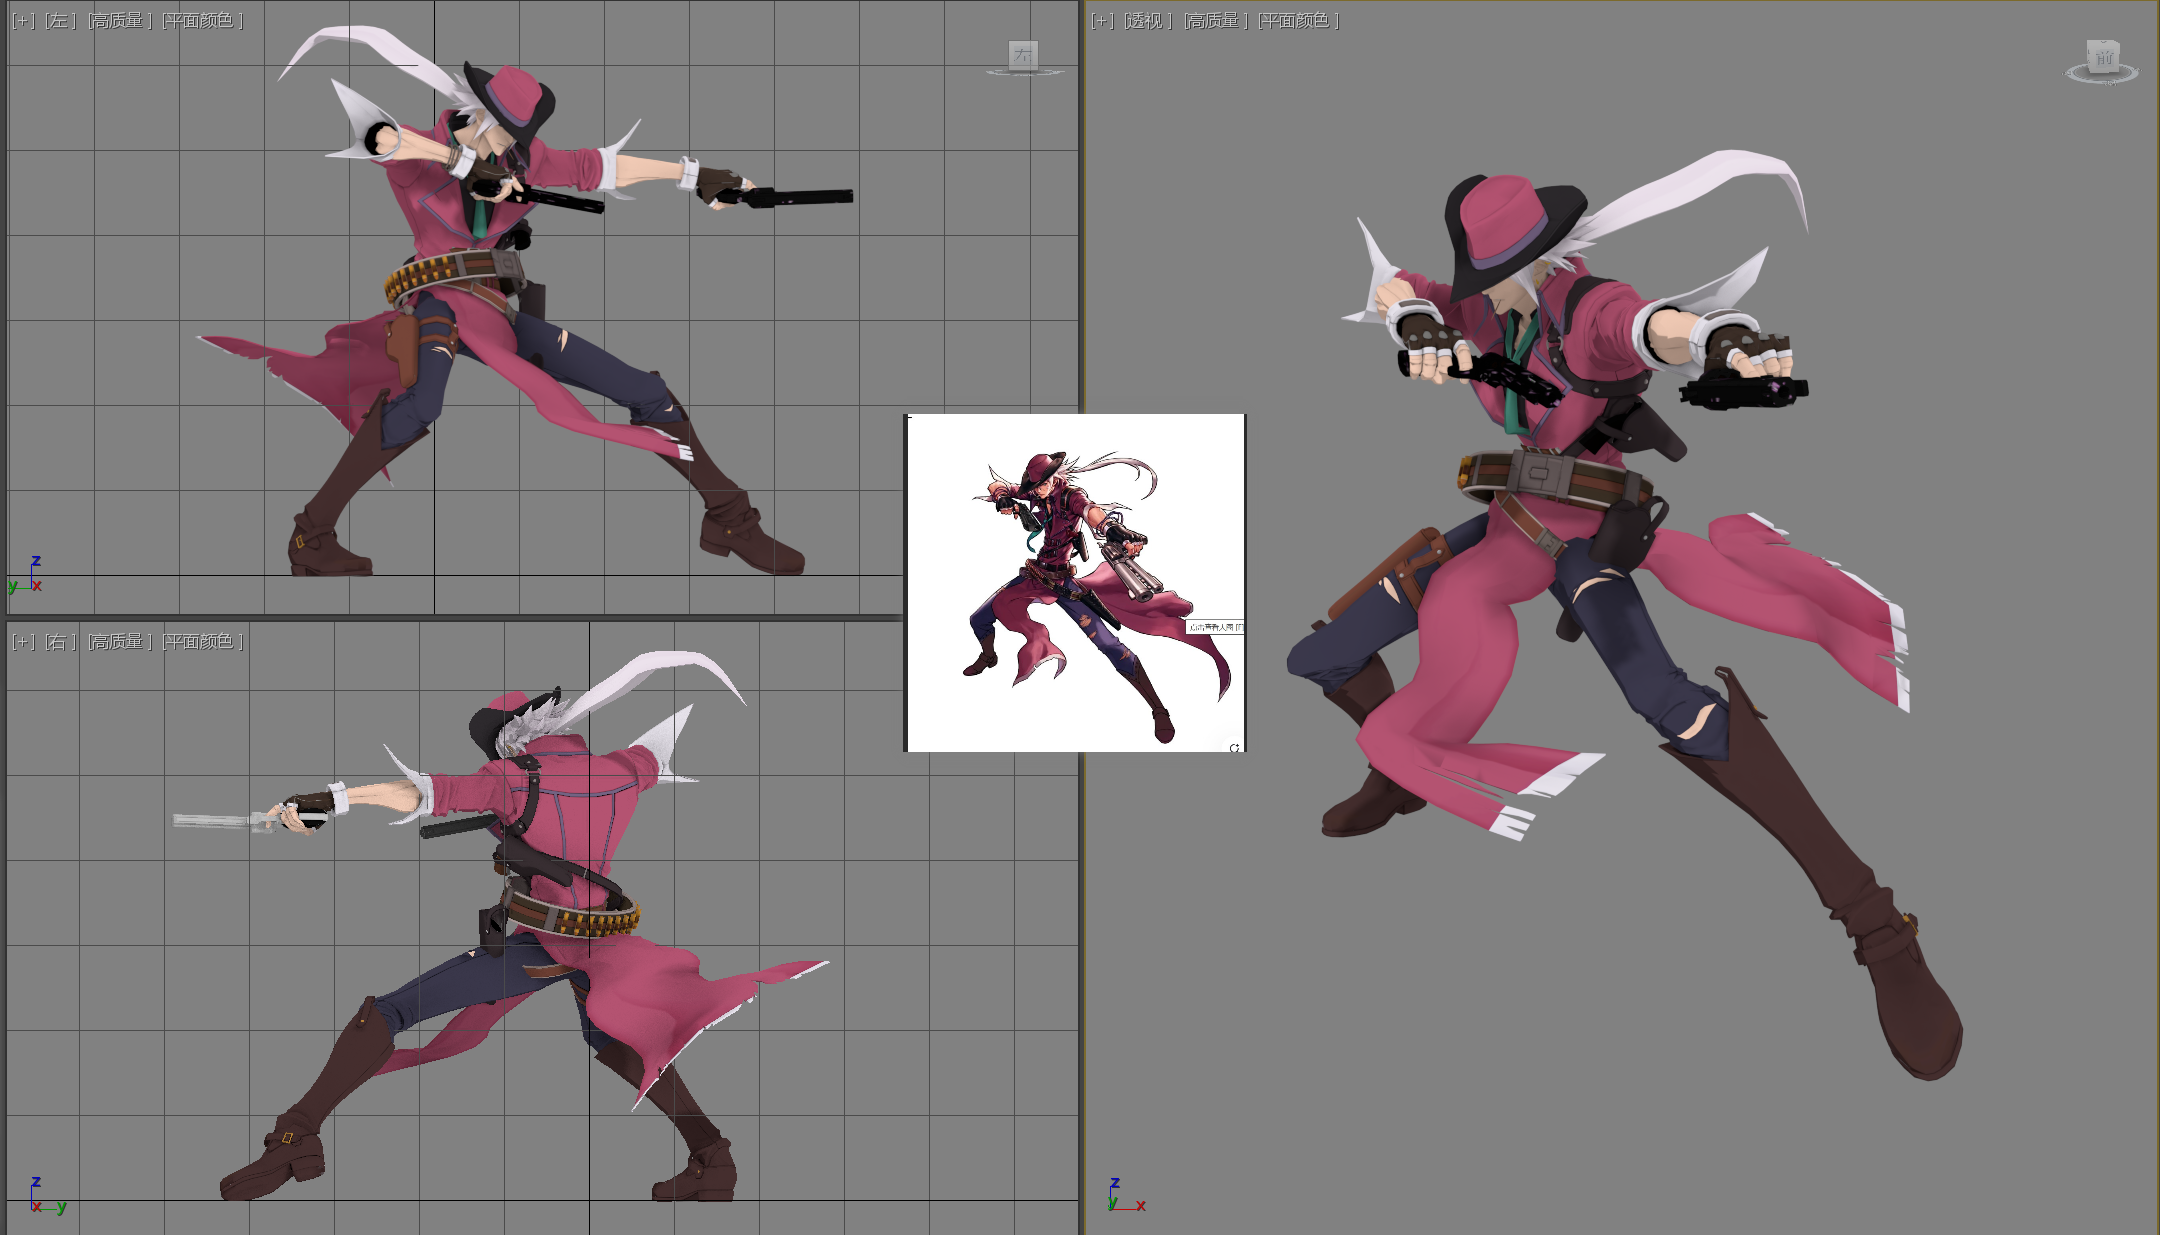The width and height of the screenshot is (2160, 1235).
Task: Open [高质量] quality menu in 左 viewport
Action: pyautogui.click(x=120, y=21)
